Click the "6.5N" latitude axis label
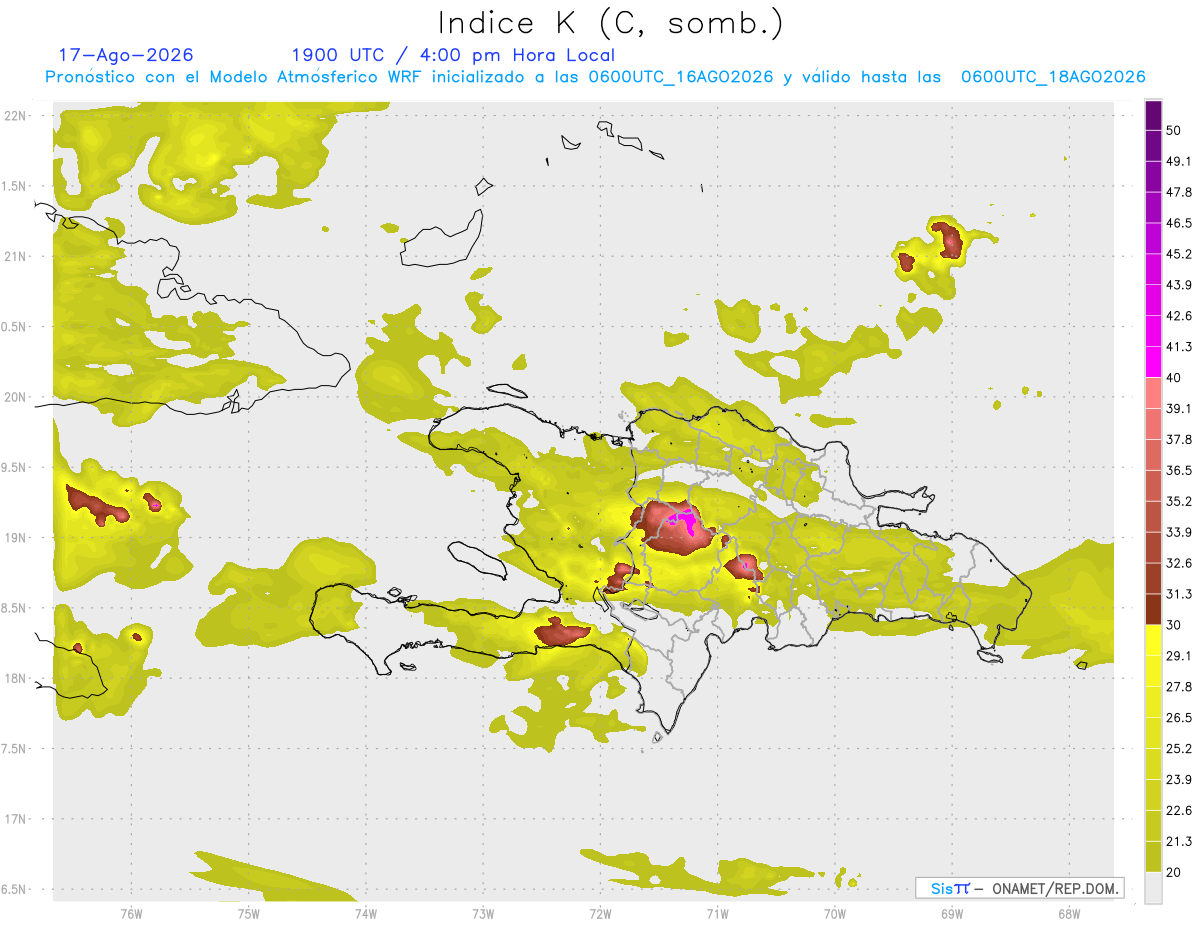The height and width of the screenshot is (927, 1200). [13, 890]
